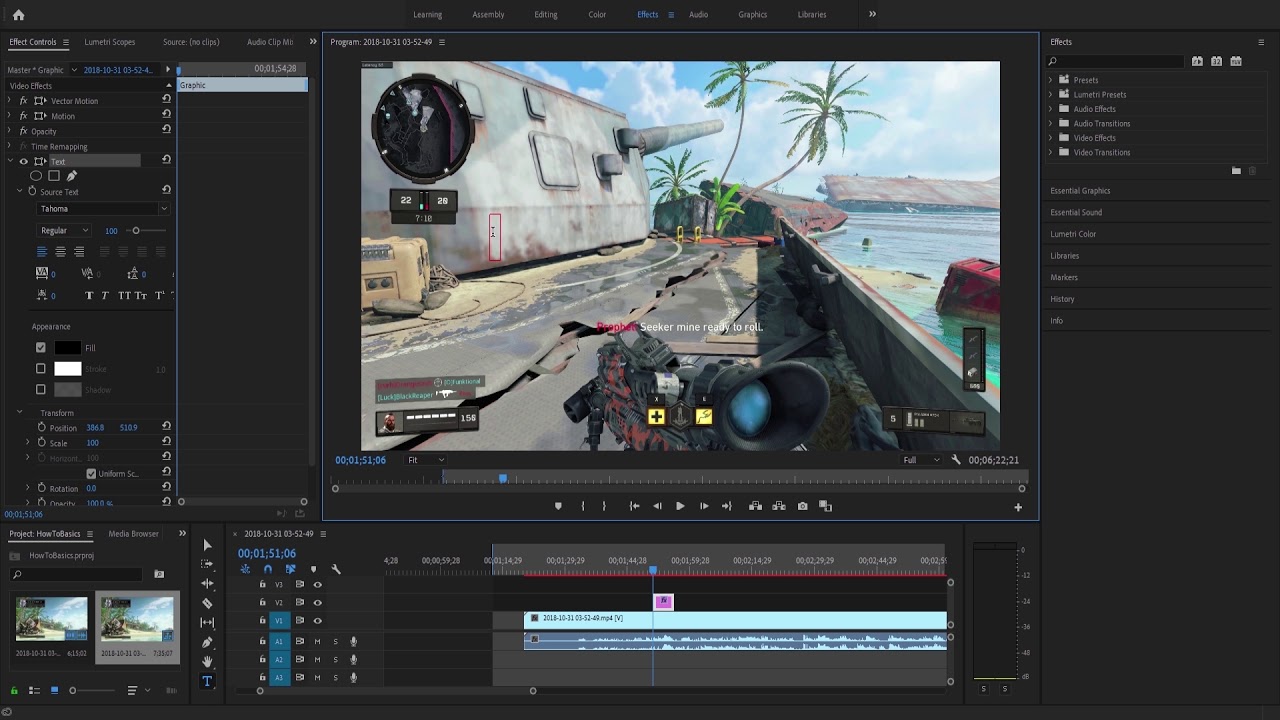This screenshot has width=1280, height=720.
Task: Go to the Home screen
Action: click(x=18, y=15)
